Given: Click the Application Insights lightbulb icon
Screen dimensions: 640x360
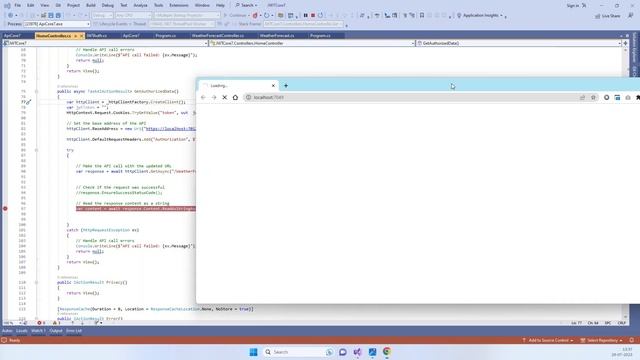Looking at the screenshot, I should point(459,16).
